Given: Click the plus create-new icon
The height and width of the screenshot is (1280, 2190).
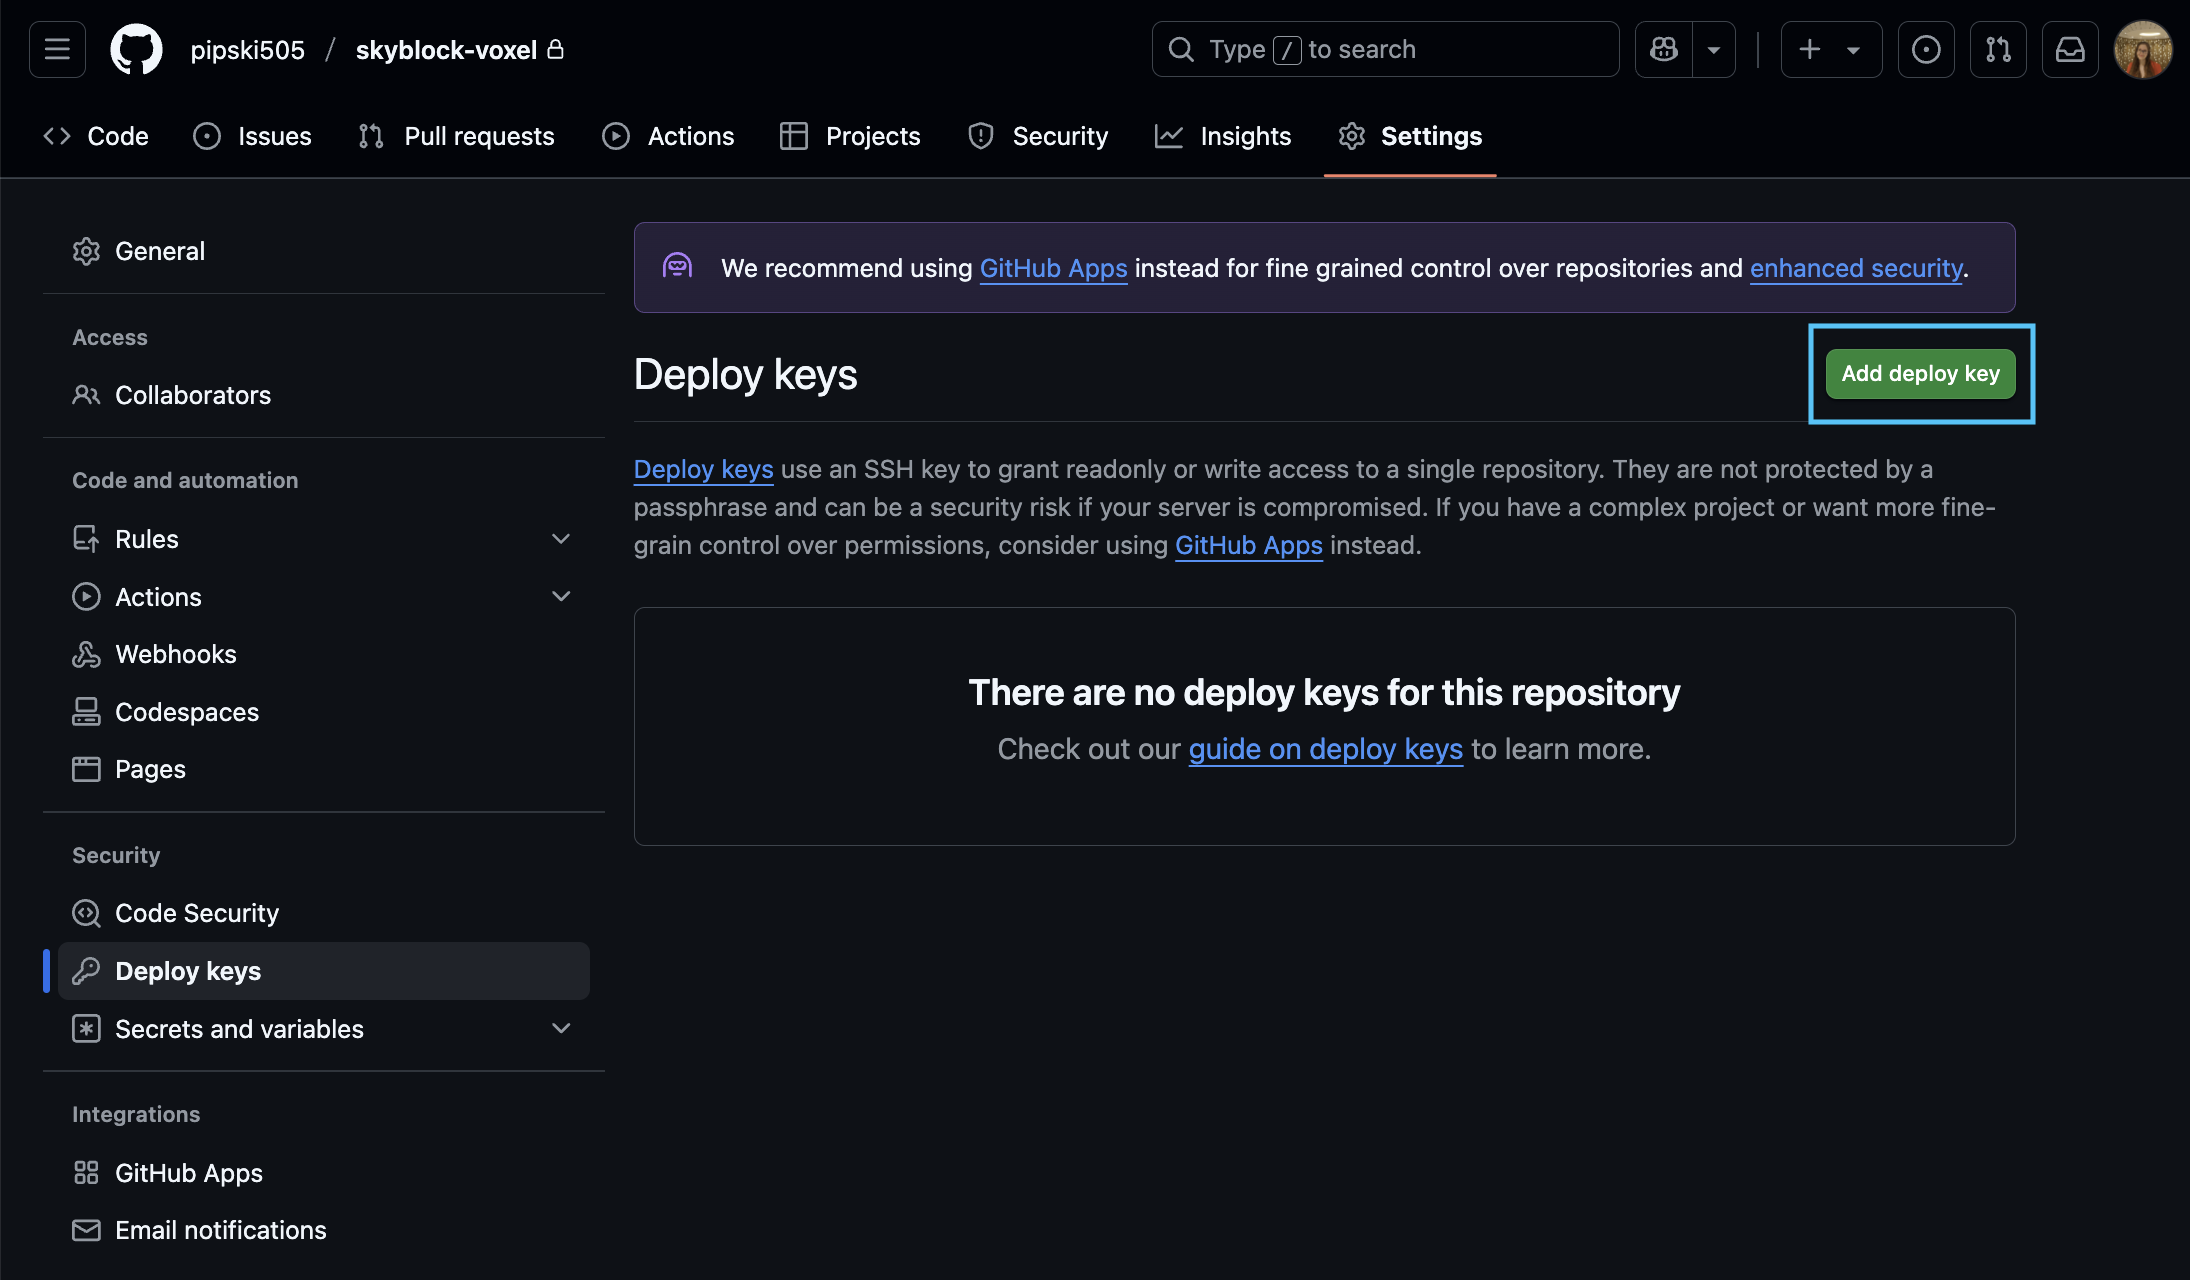Looking at the screenshot, I should click(1810, 49).
